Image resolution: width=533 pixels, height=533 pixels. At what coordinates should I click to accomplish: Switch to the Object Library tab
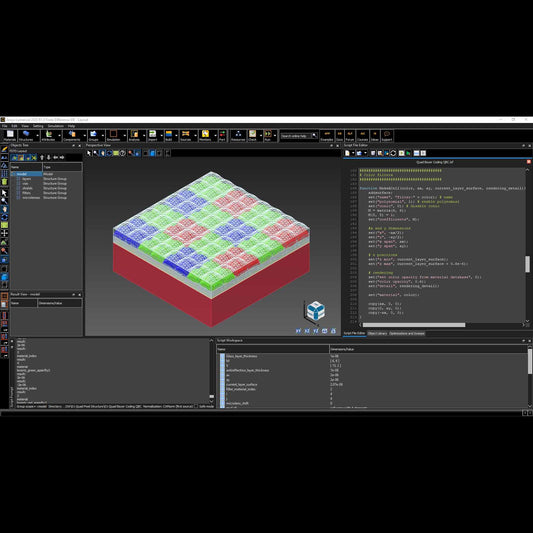tap(377, 333)
